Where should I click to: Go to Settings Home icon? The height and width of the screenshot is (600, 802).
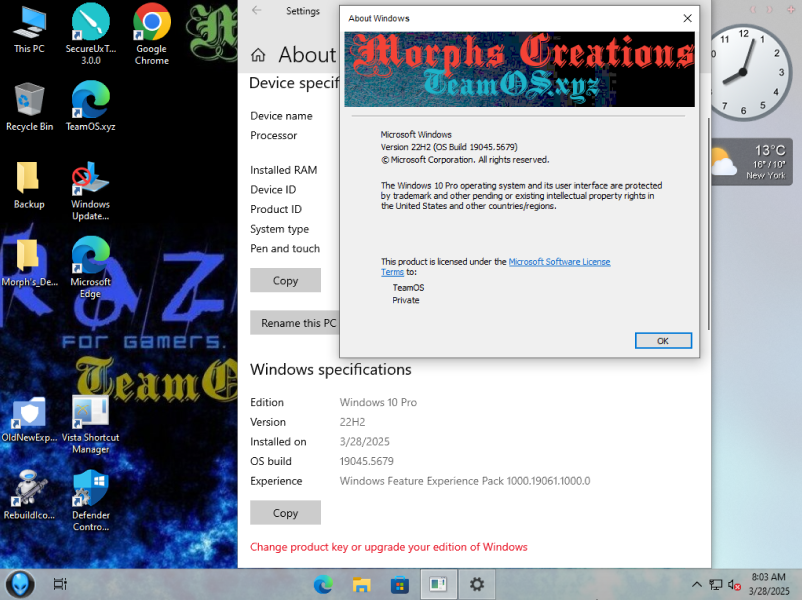(x=258, y=55)
